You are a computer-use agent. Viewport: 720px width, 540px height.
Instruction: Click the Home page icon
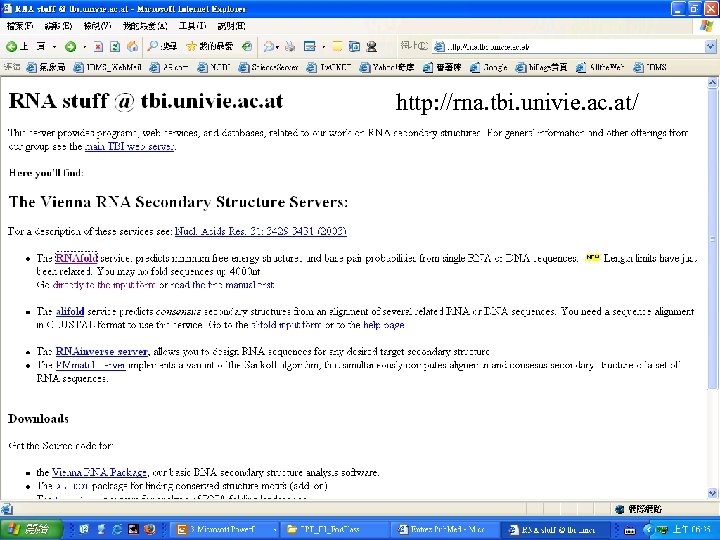click(x=132, y=46)
